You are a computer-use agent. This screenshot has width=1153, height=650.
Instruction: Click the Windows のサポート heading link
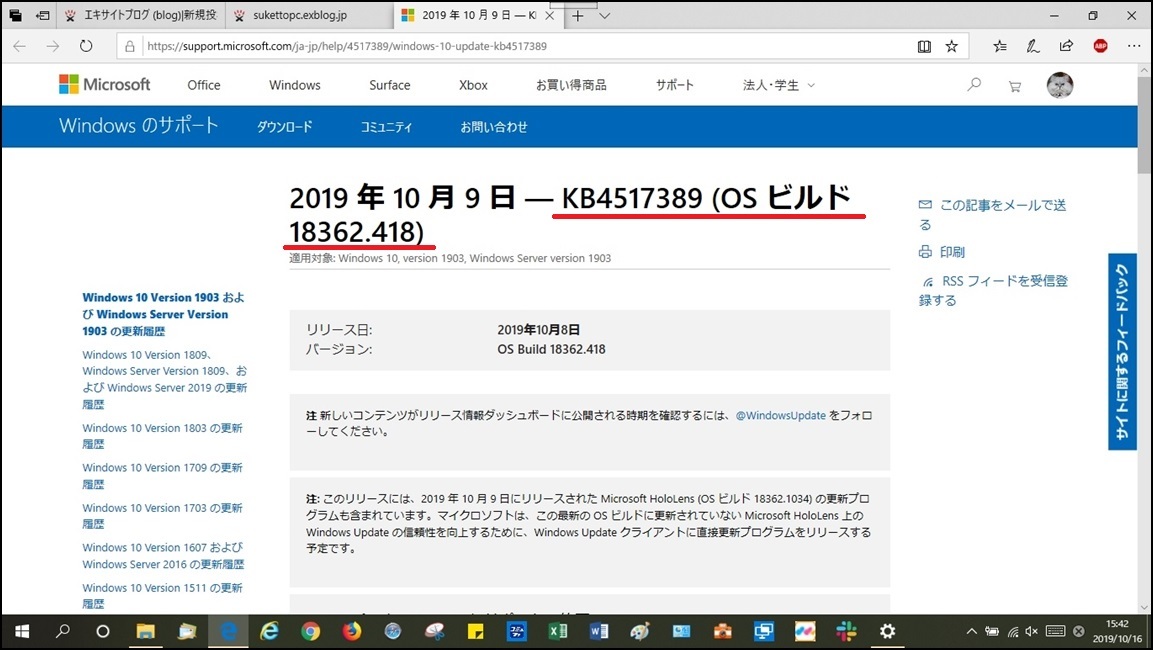138,126
